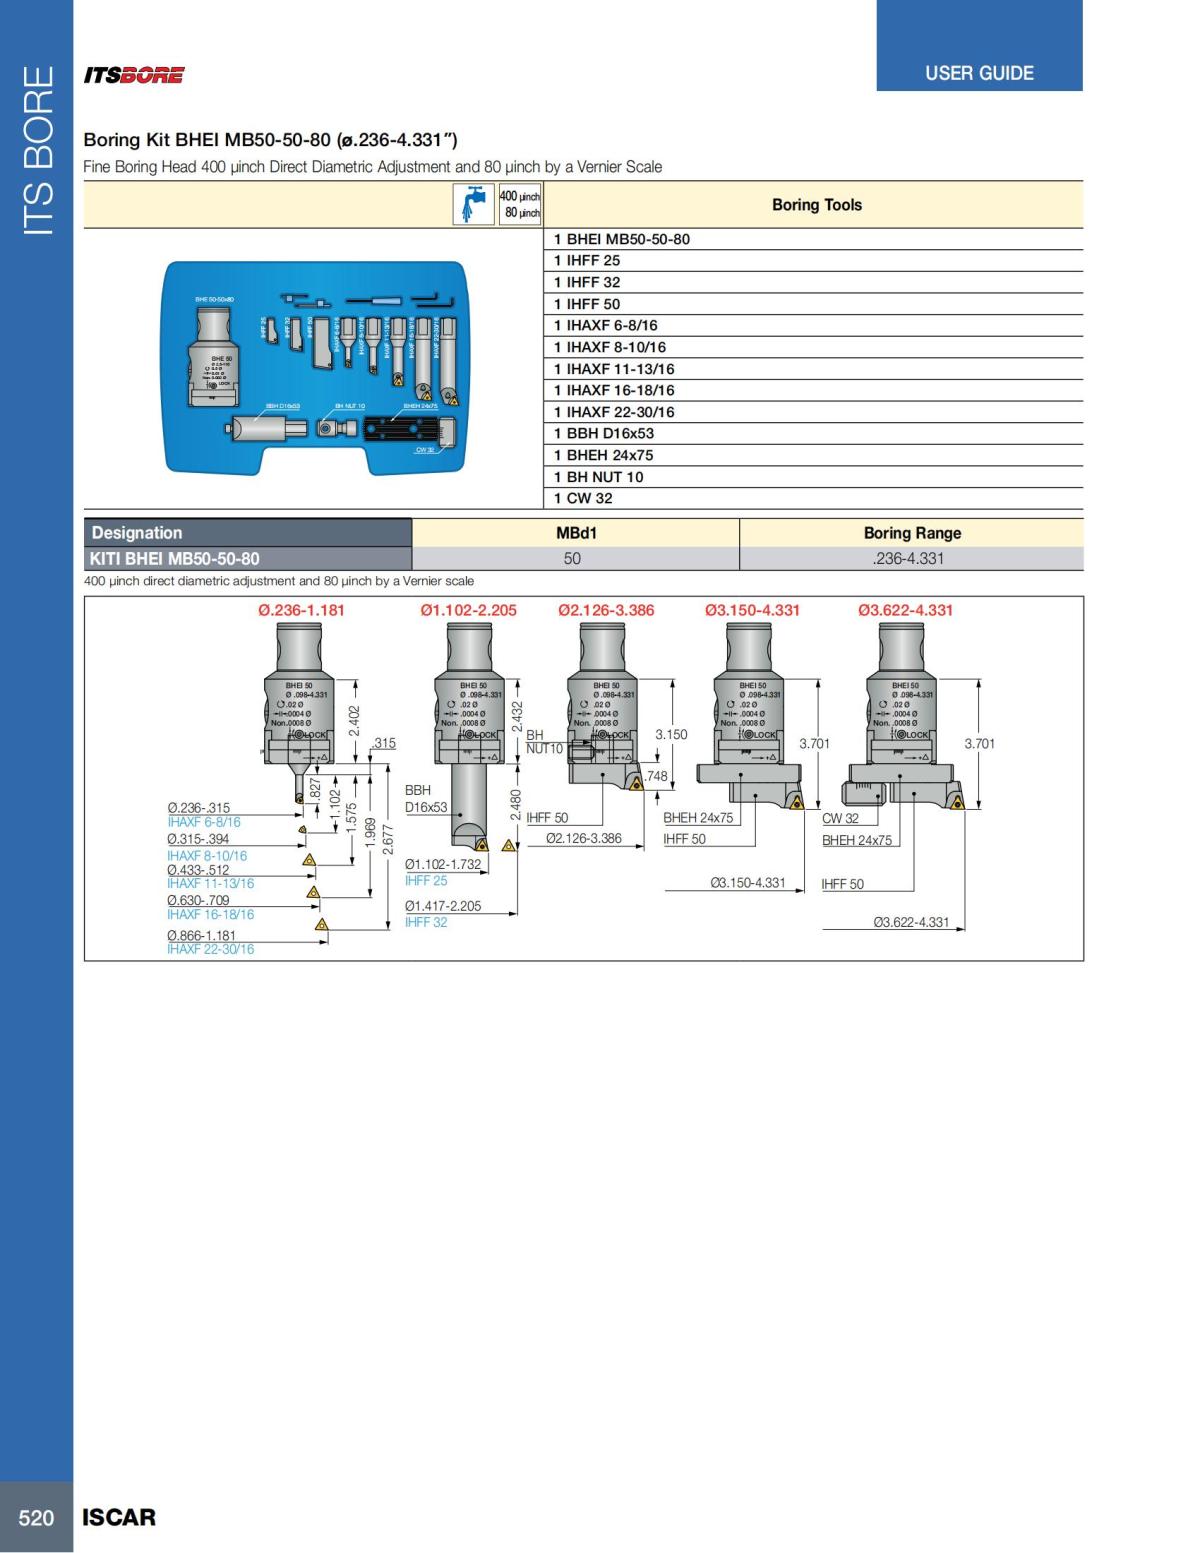1200x1553 pixels.
Task: Select the Boring Kit BHEI MB50-50-80 title
Action: 271,140
